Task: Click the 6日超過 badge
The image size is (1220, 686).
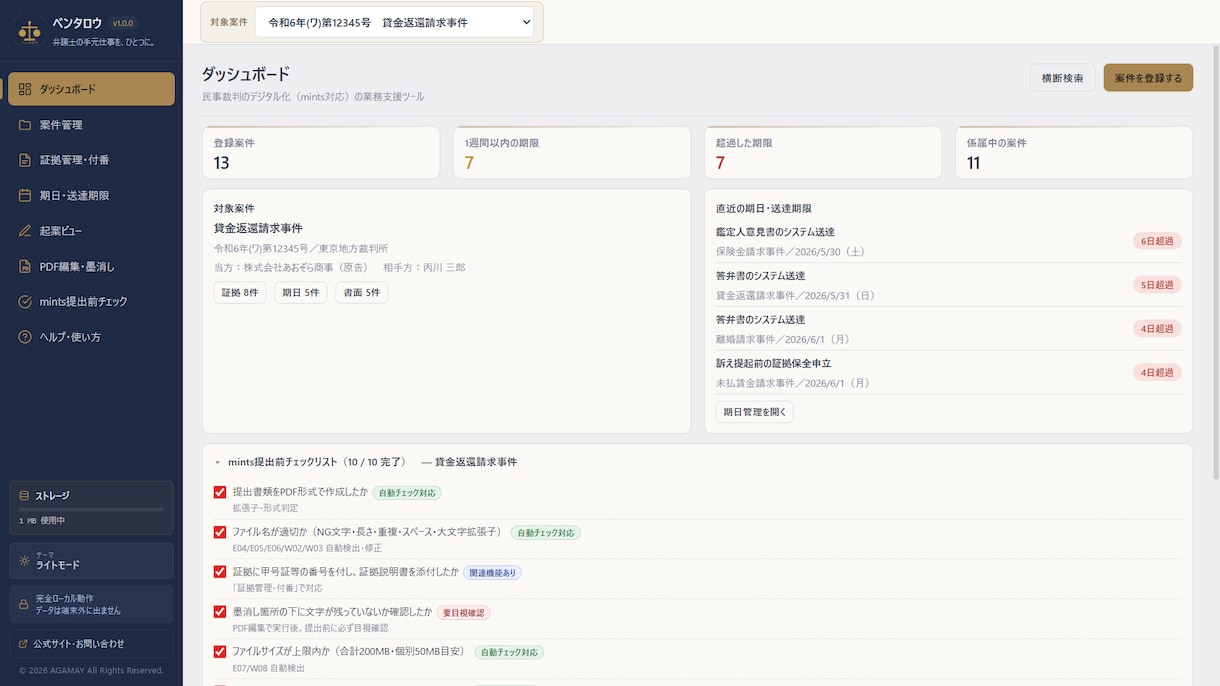Action: (1157, 241)
